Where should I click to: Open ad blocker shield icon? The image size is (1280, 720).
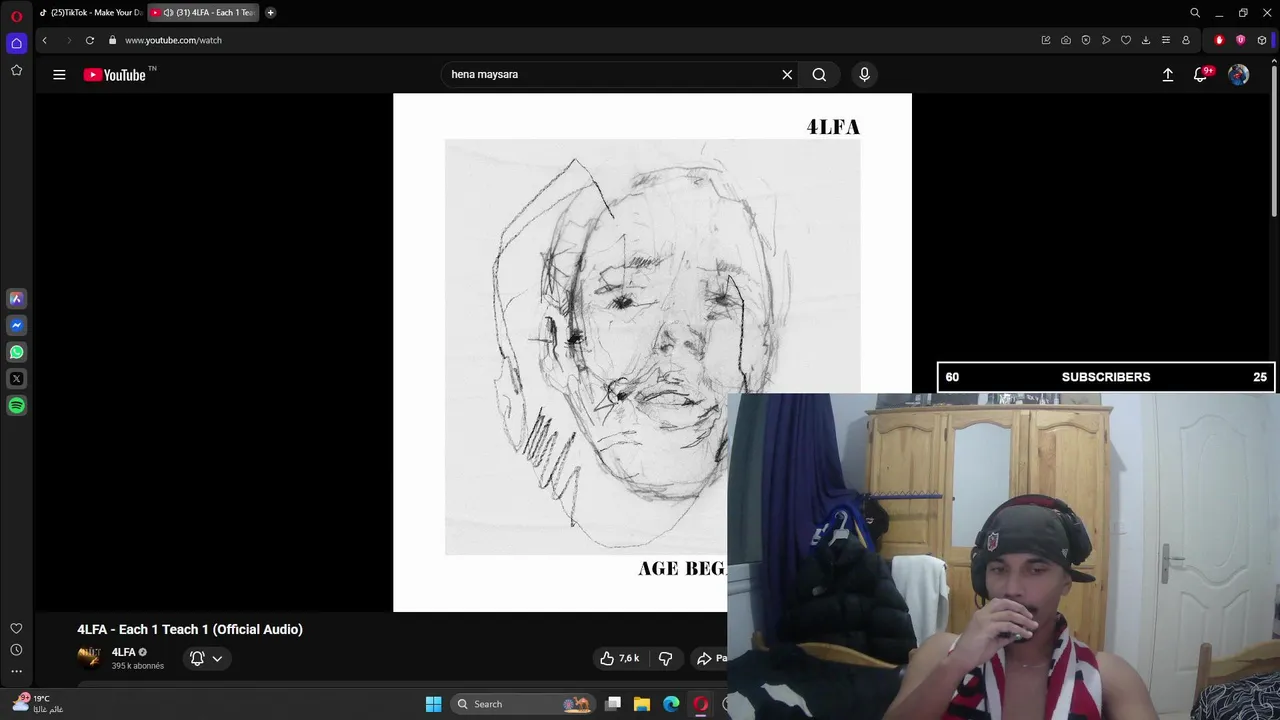pyautogui.click(x=1086, y=40)
